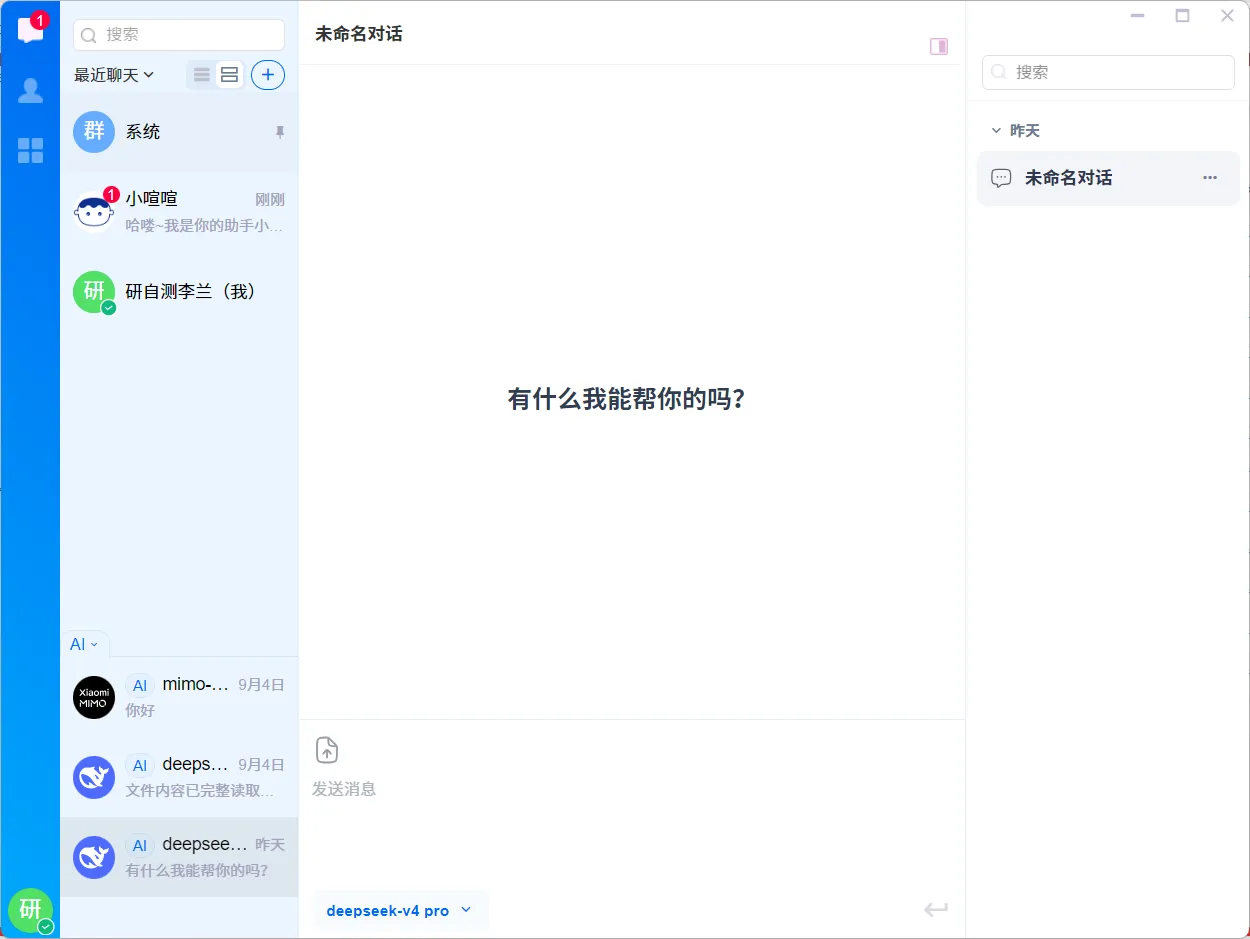Switch to card list view icon
The width and height of the screenshot is (1250, 939).
230,75
